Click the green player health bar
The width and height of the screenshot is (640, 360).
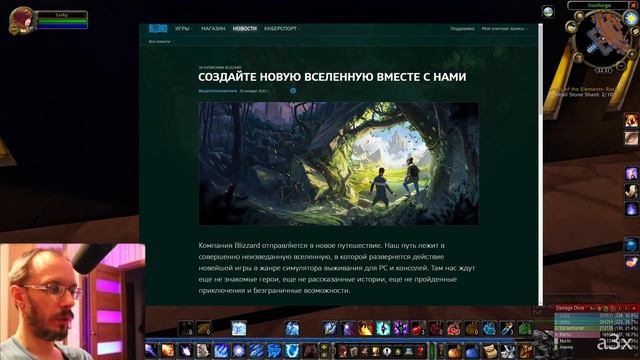pyautogui.click(x=62, y=21)
